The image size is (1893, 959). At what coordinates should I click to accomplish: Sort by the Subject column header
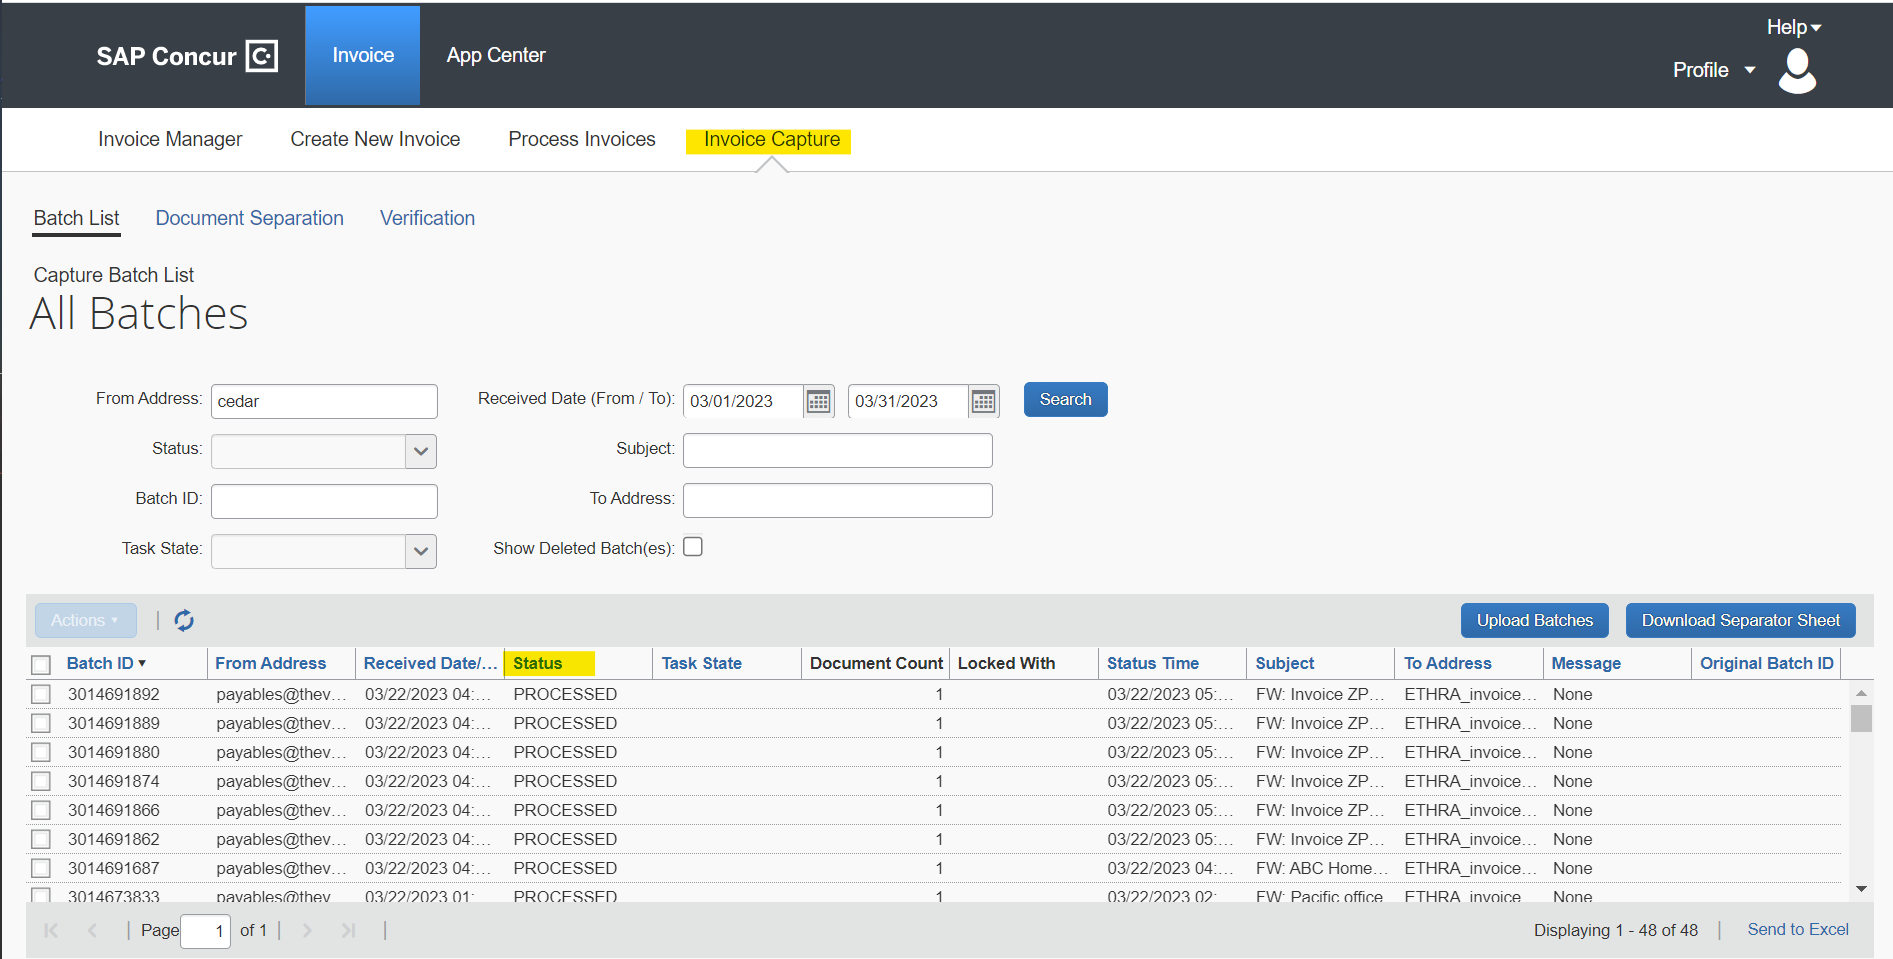tap(1285, 664)
